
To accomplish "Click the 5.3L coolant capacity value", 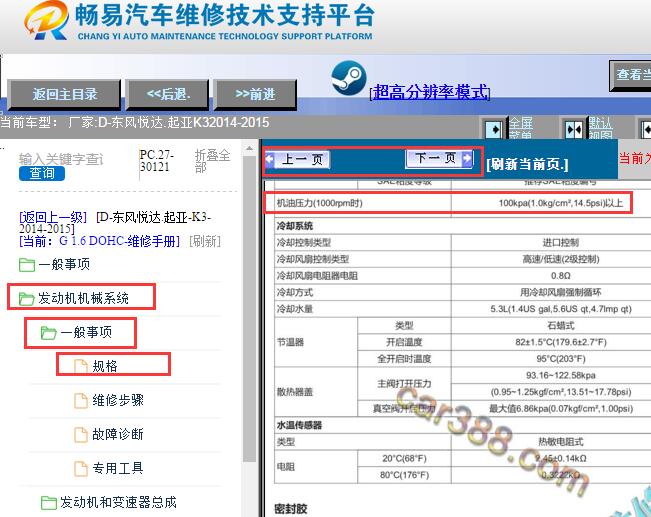I will click(x=561, y=309).
